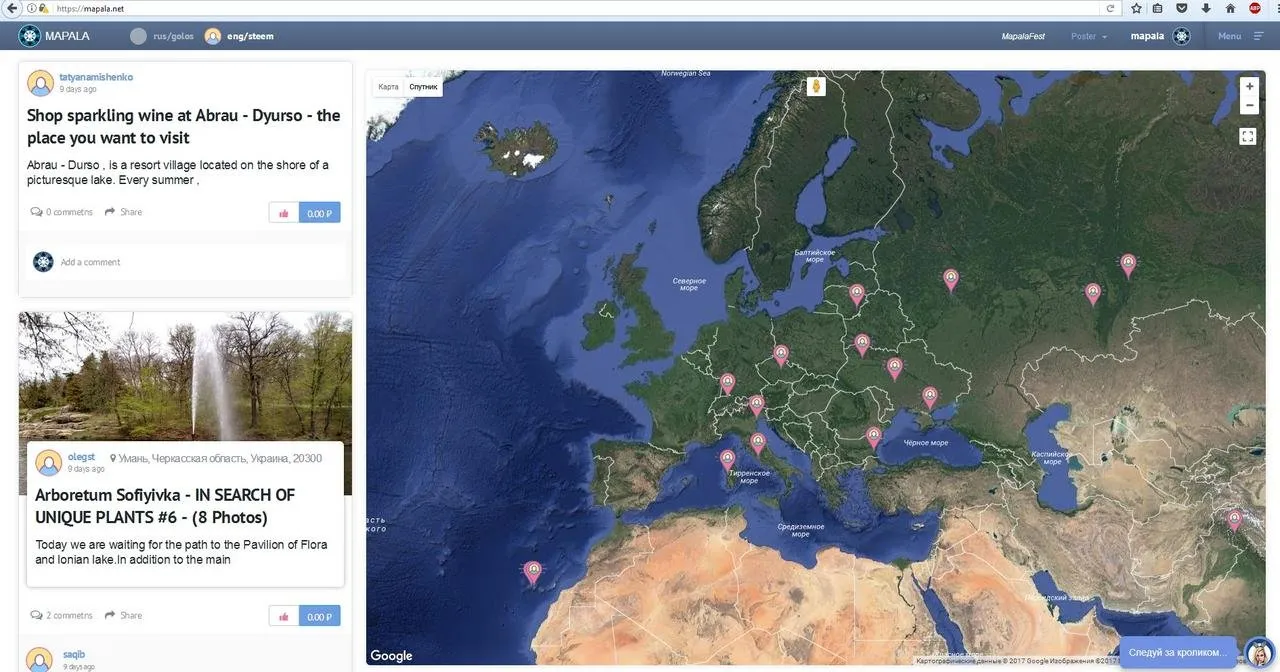Focus the Add a comment field
The width and height of the screenshot is (1280, 672).
pyautogui.click(x=186, y=262)
